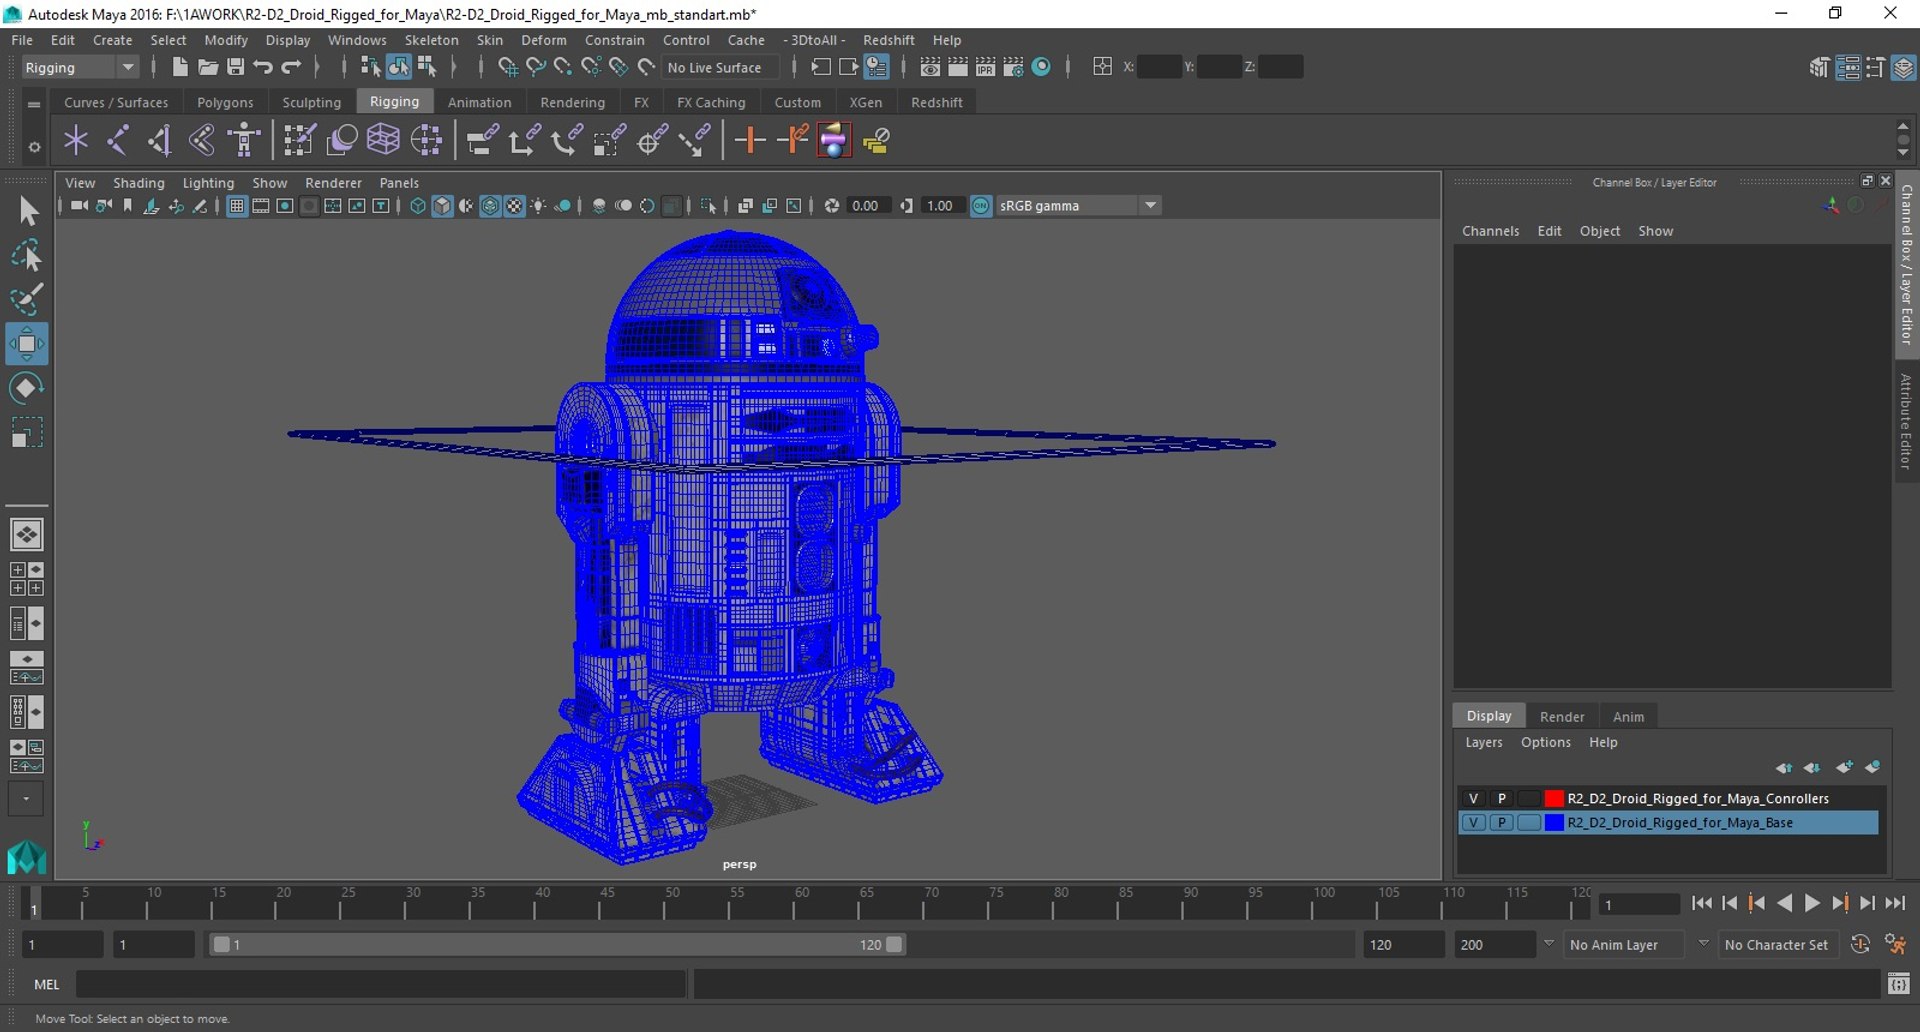The height and width of the screenshot is (1032, 1920).
Task: Click the Create Lattice shelf icon
Action: pyautogui.click(x=383, y=140)
